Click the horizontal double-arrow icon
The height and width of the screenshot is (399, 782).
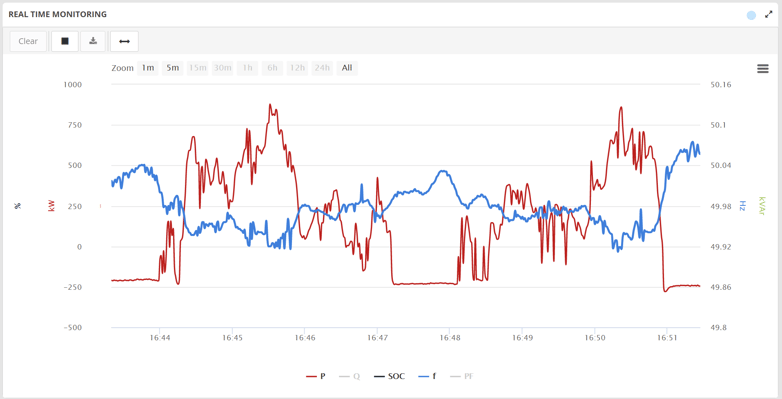[124, 41]
